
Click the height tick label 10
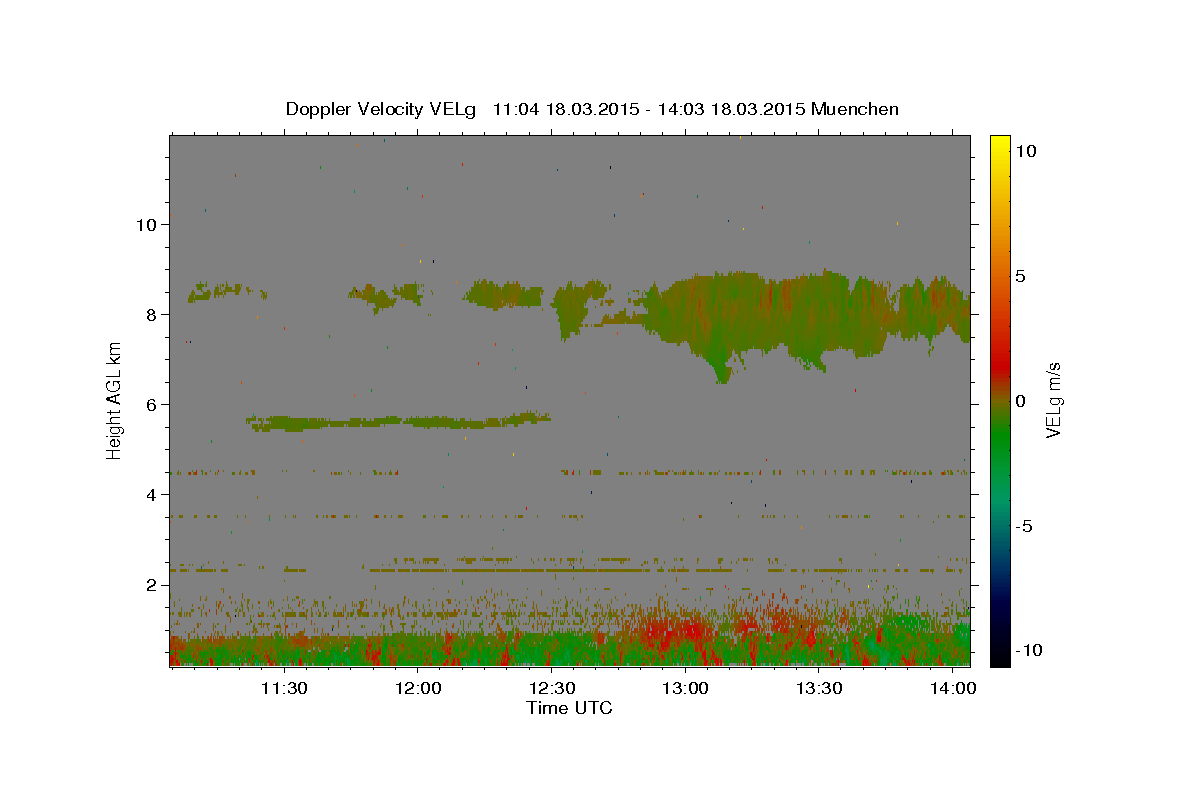(147, 224)
